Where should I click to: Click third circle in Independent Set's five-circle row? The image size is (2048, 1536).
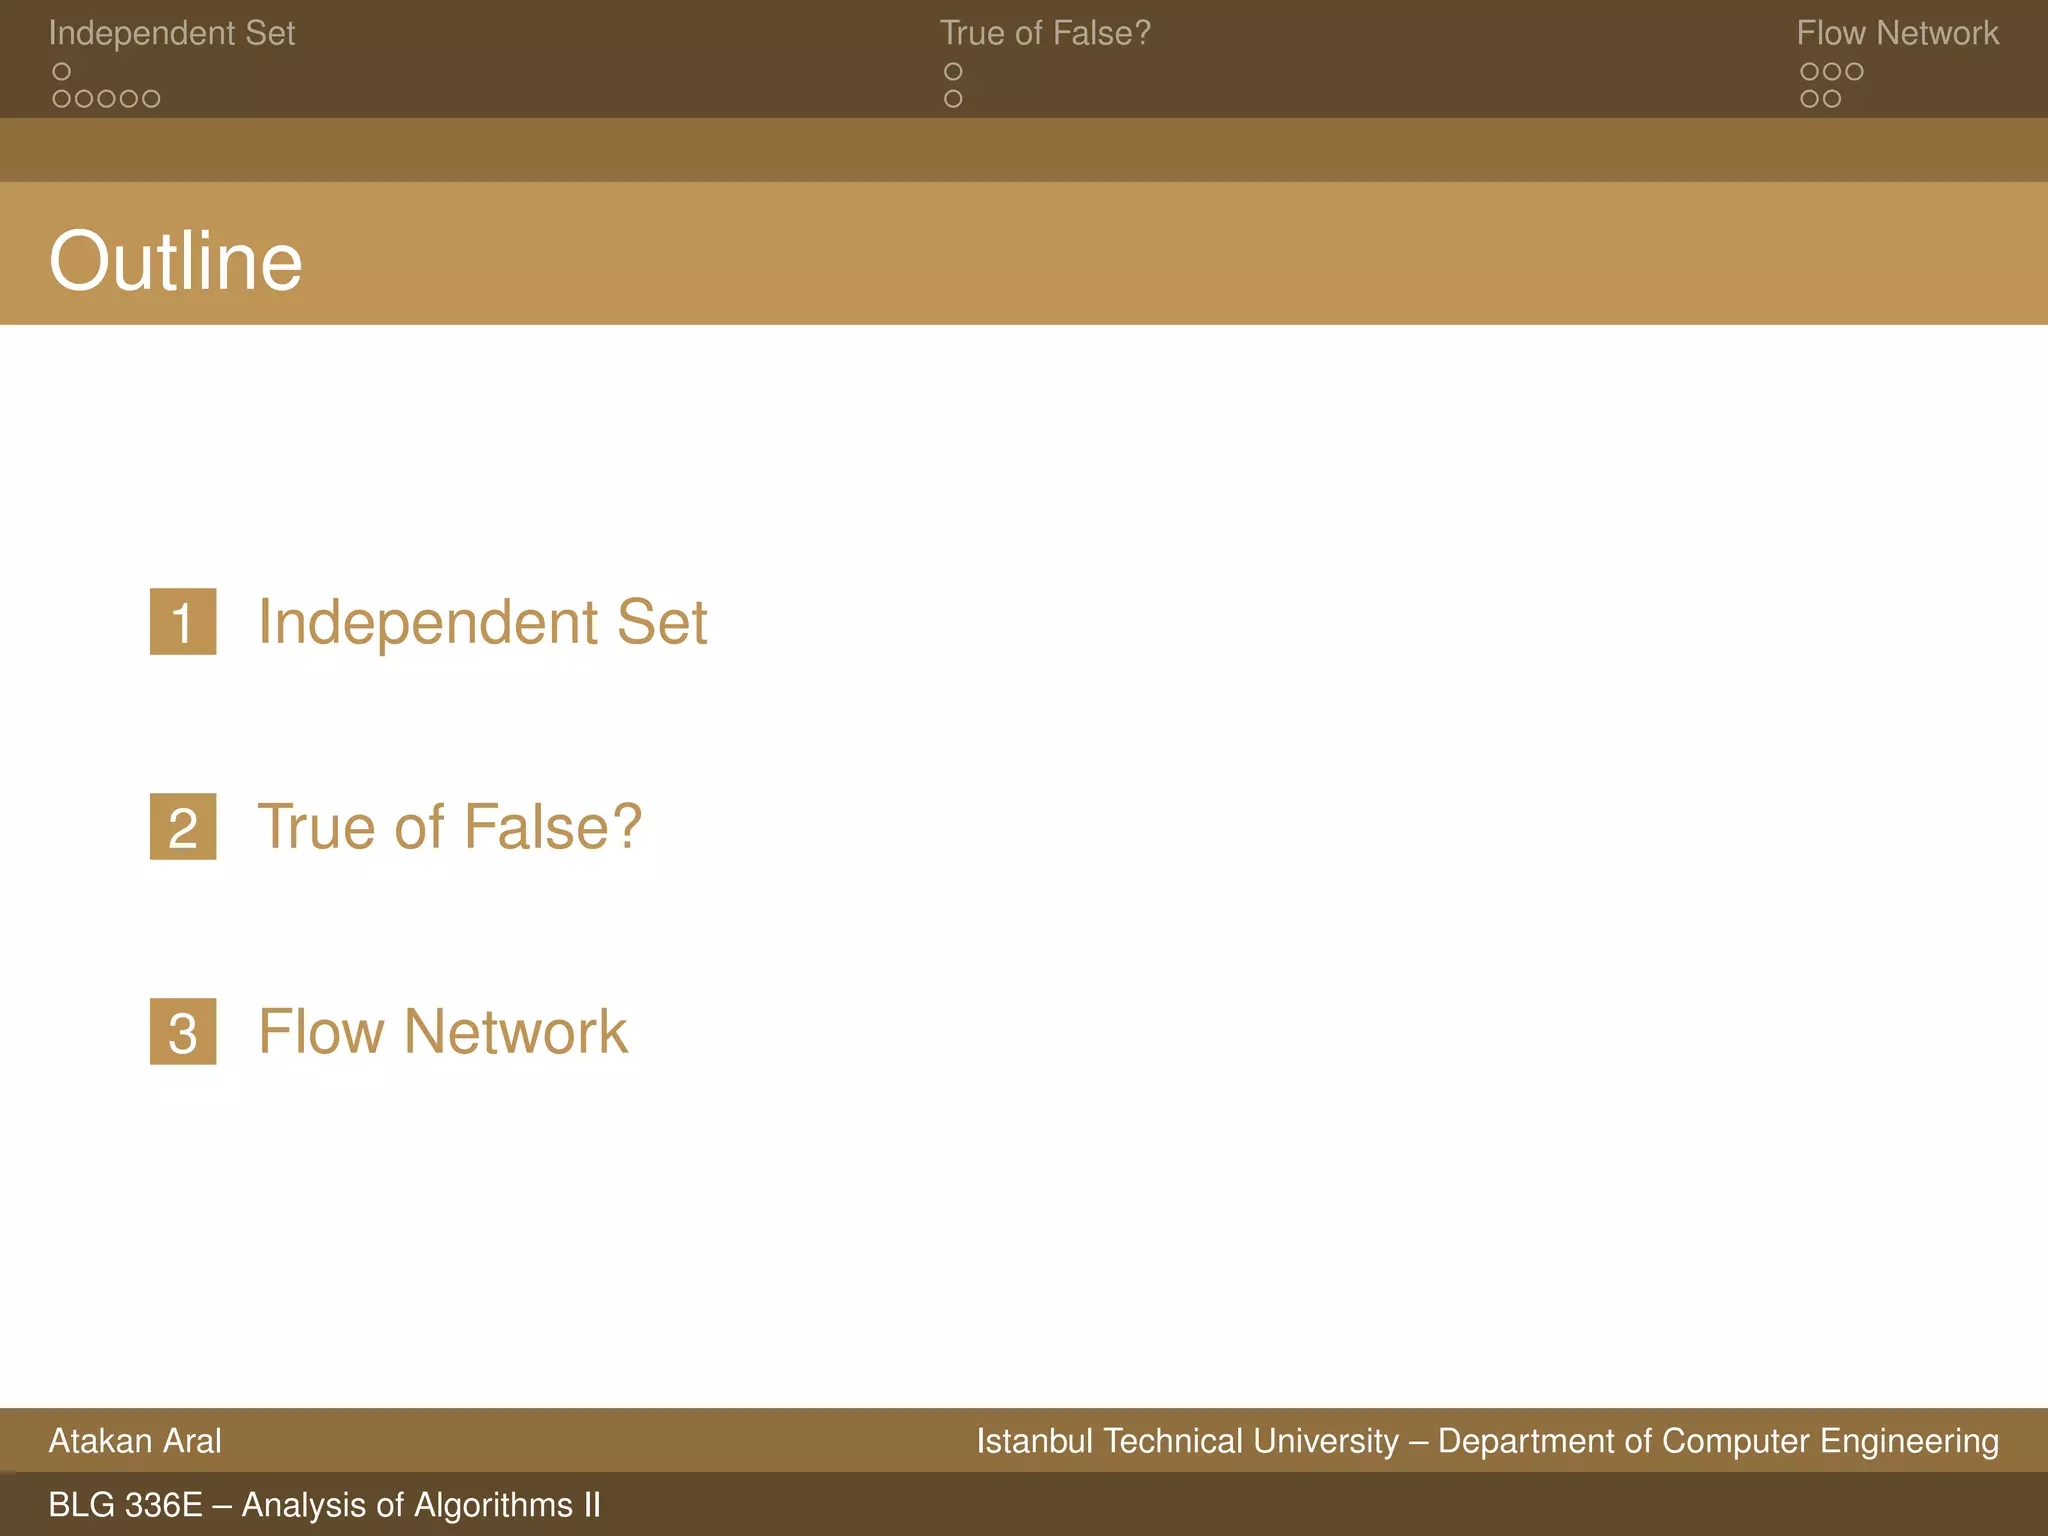pos(106,99)
